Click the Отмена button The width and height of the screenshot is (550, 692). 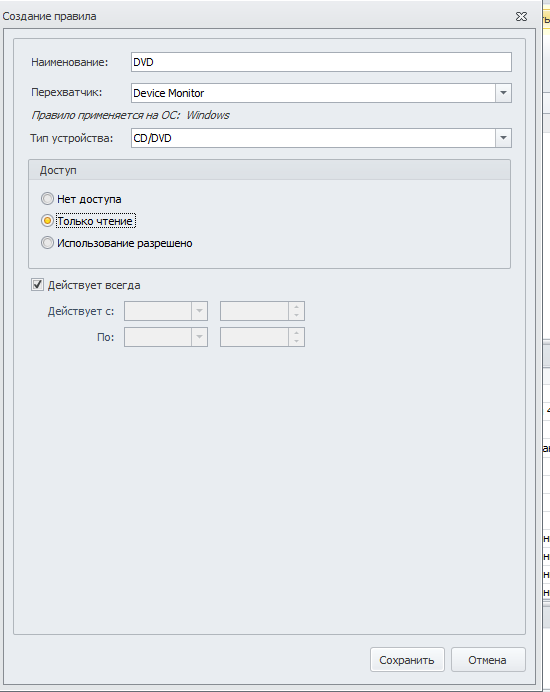[488, 660]
